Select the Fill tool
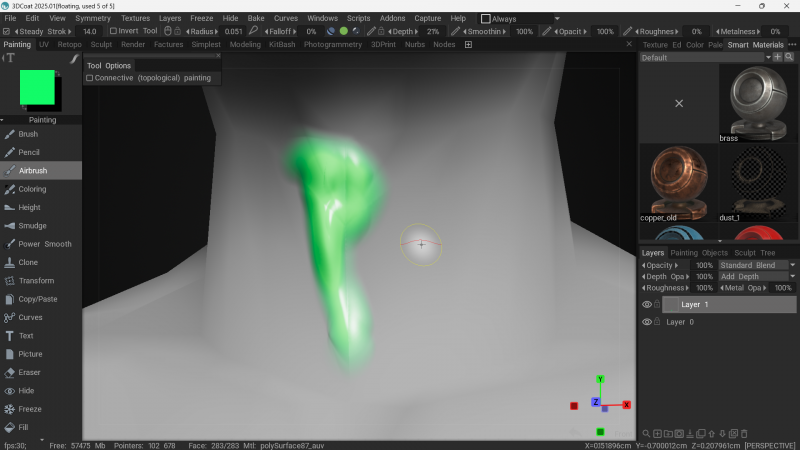The height and width of the screenshot is (450, 800). (24, 427)
